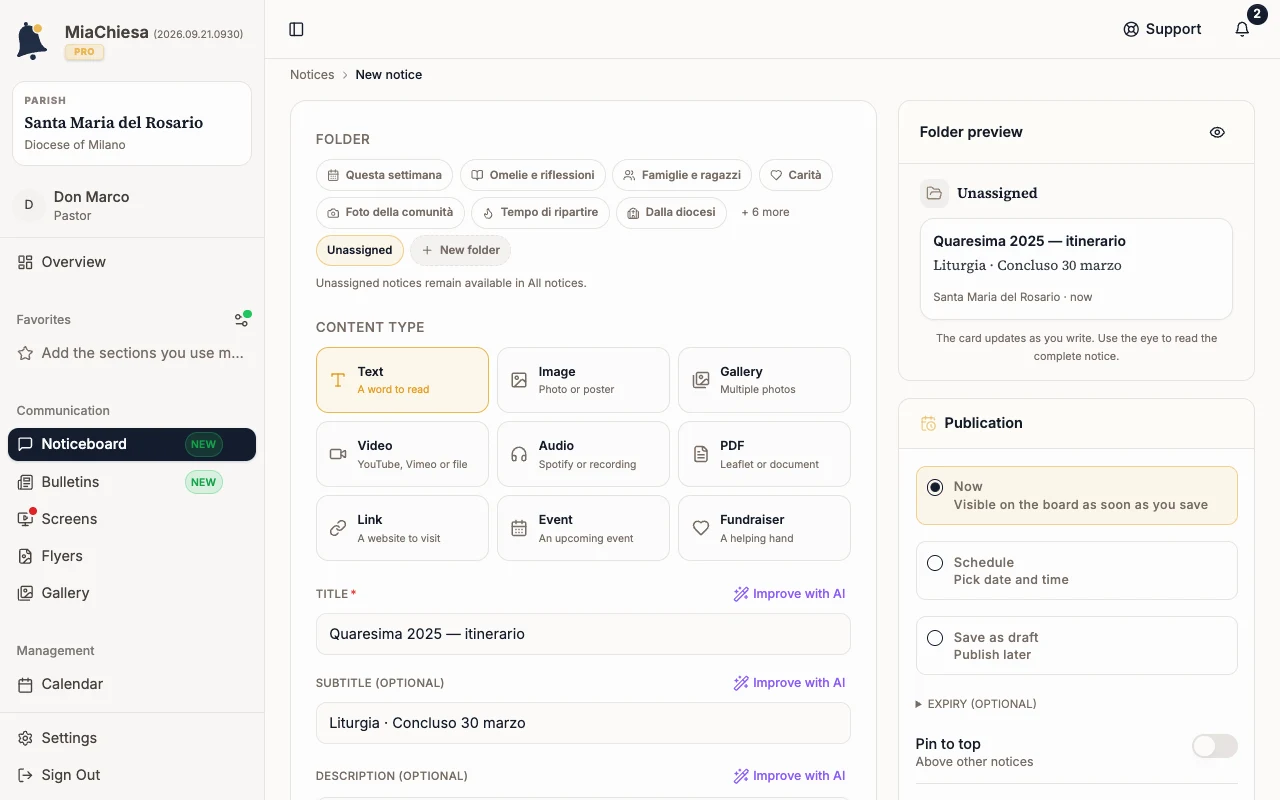The image size is (1280, 800).
Task: Click the Title input field
Action: [x=583, y=634]
